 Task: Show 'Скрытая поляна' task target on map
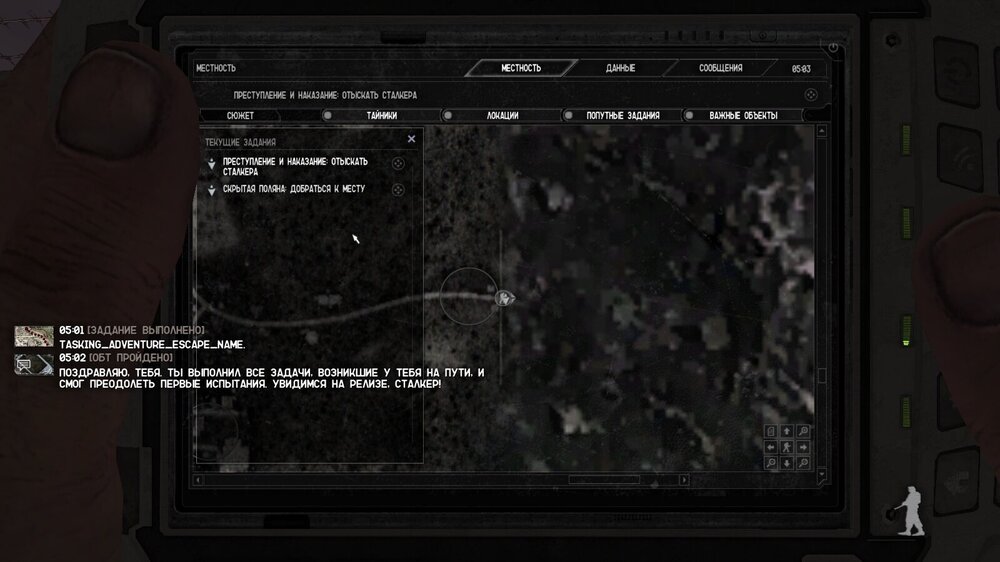click(x=397, y=189)
